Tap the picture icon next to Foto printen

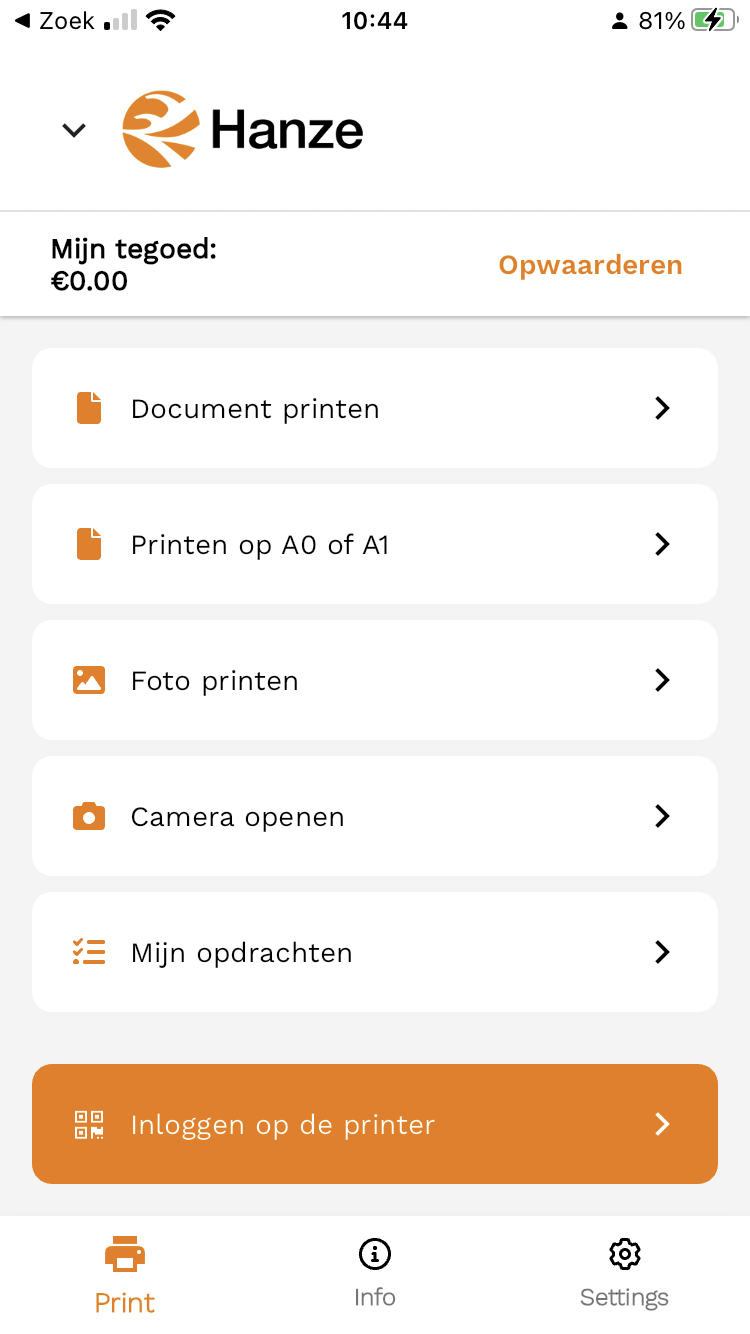point(89,680)
